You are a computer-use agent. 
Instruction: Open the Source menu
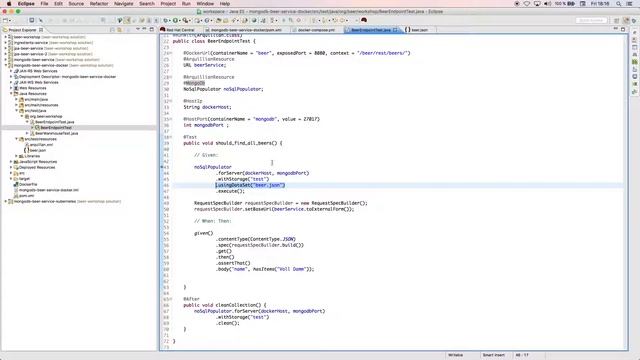coord(76,4)
